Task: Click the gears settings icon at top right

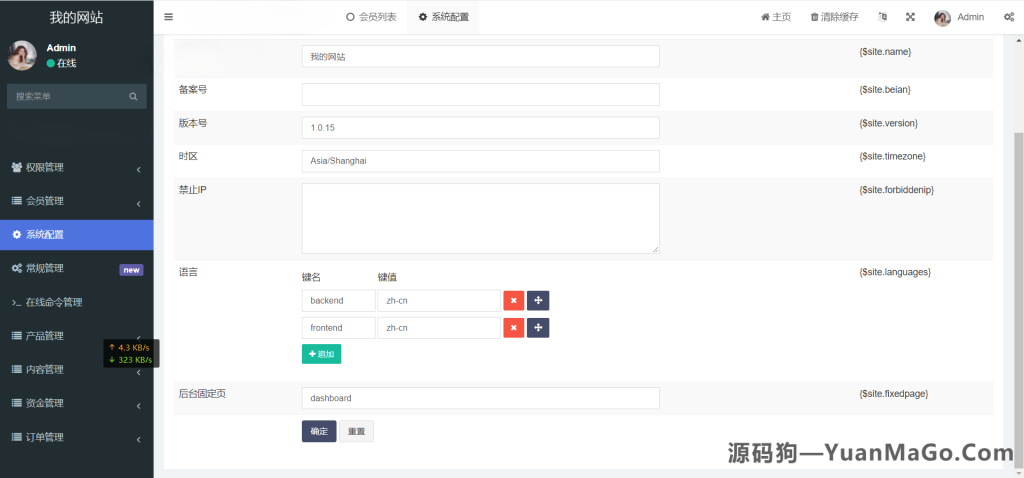Action: click(1008, 17)
